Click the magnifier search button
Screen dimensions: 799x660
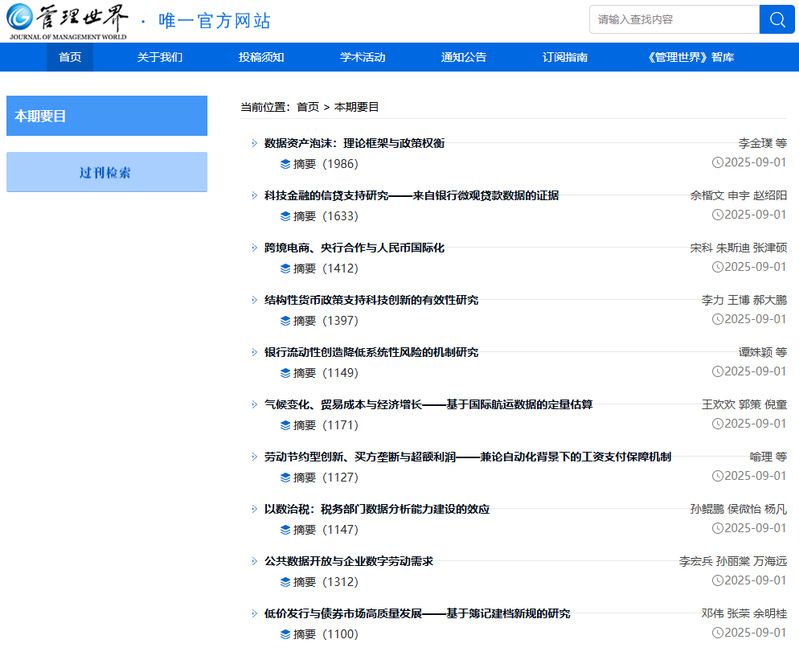(777, 20)
